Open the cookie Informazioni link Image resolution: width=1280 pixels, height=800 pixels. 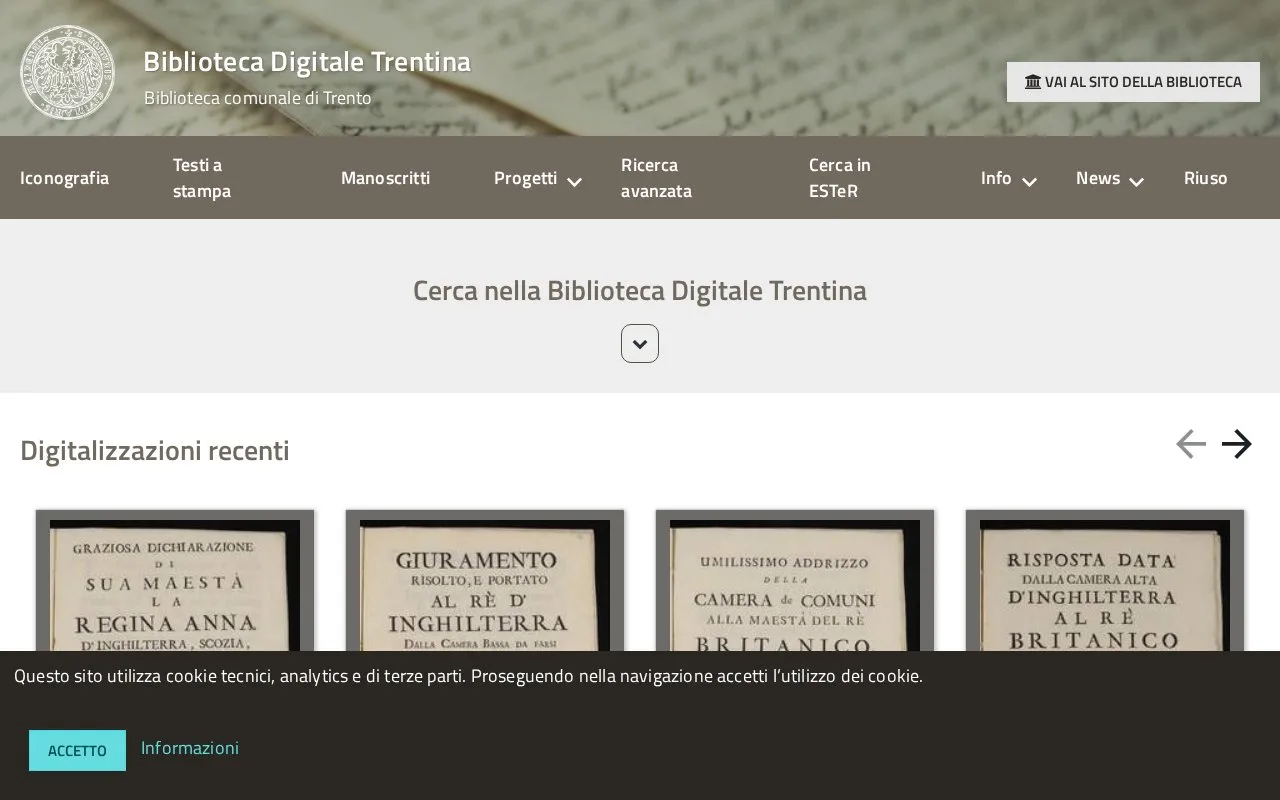click(190, 748)
